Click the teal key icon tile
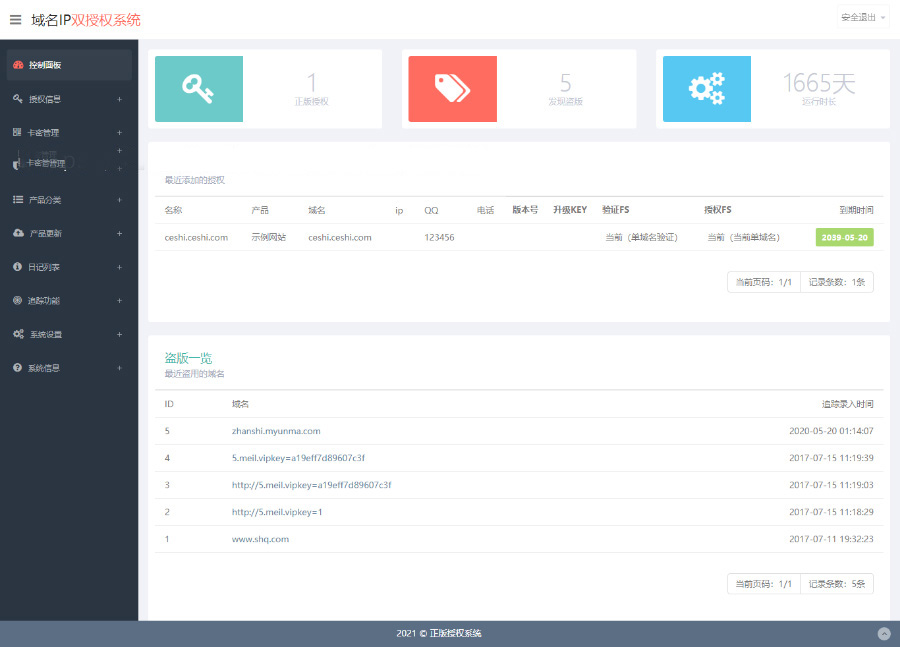The width and height of the screenshot is (900, 647). (x=198, y=88)
